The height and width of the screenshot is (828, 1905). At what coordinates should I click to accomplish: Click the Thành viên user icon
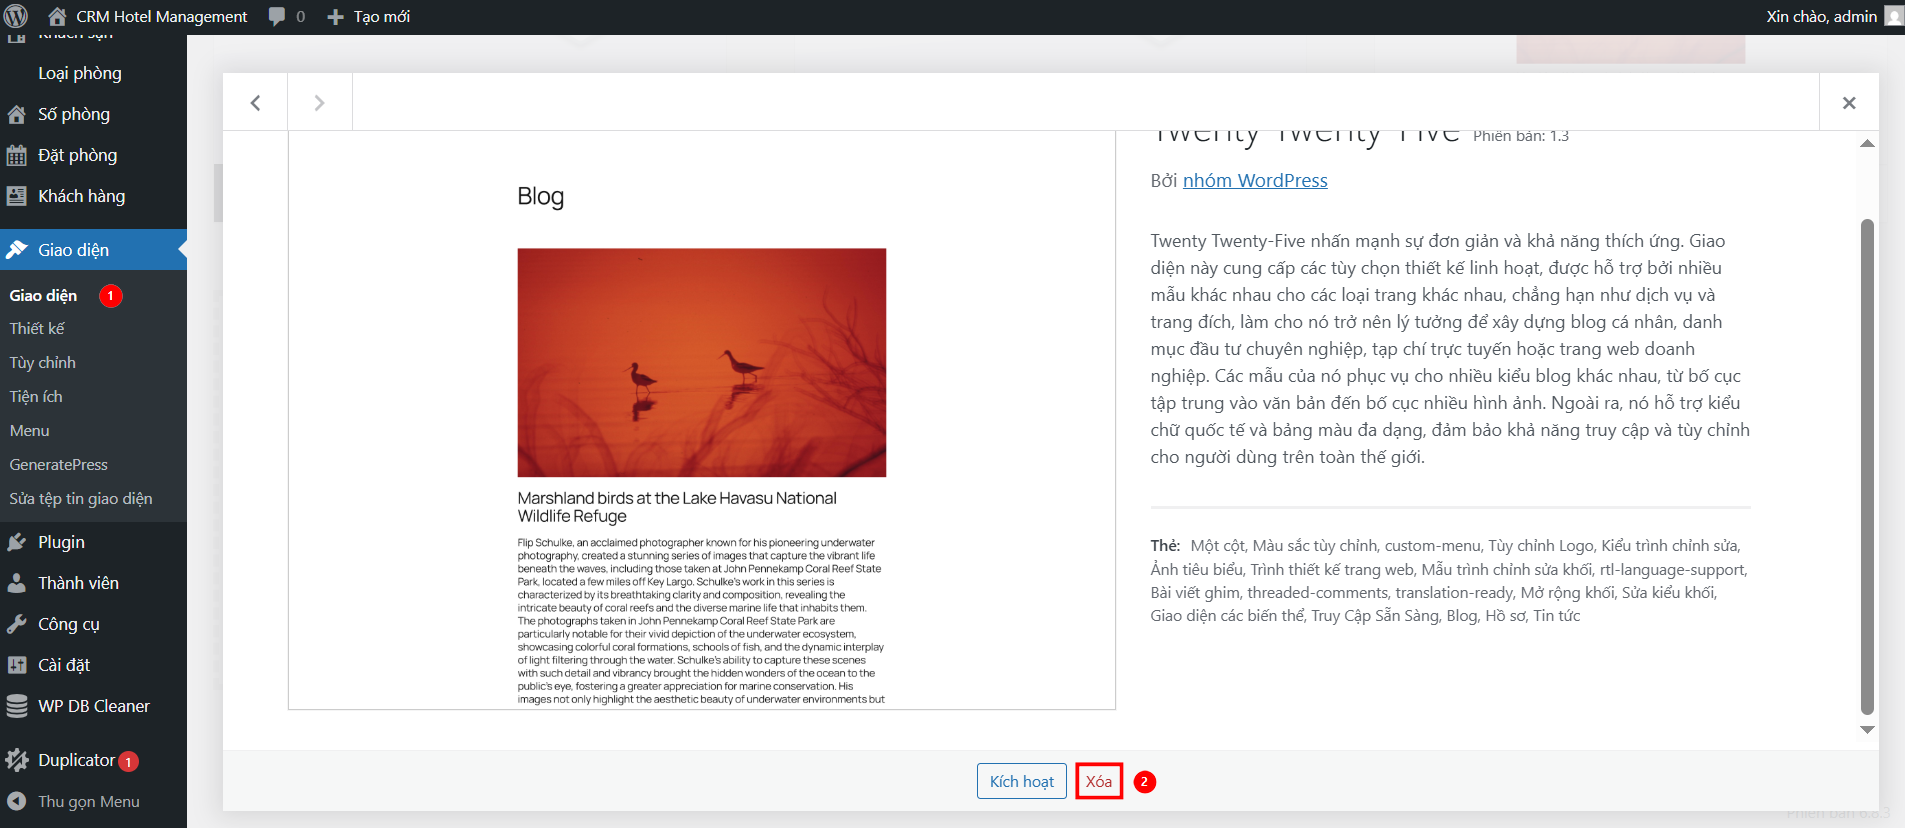coord(17,583)
